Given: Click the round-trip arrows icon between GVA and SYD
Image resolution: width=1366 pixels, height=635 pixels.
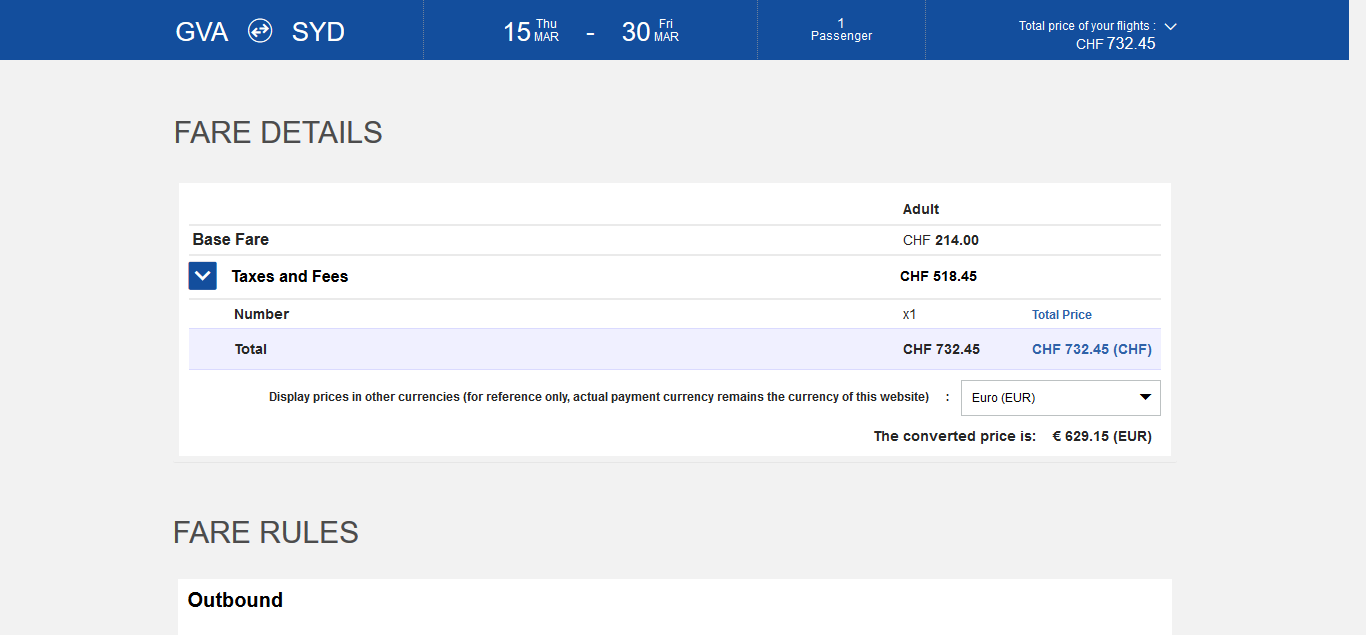Looking at the screenshot, I should (x=260, y=31).
